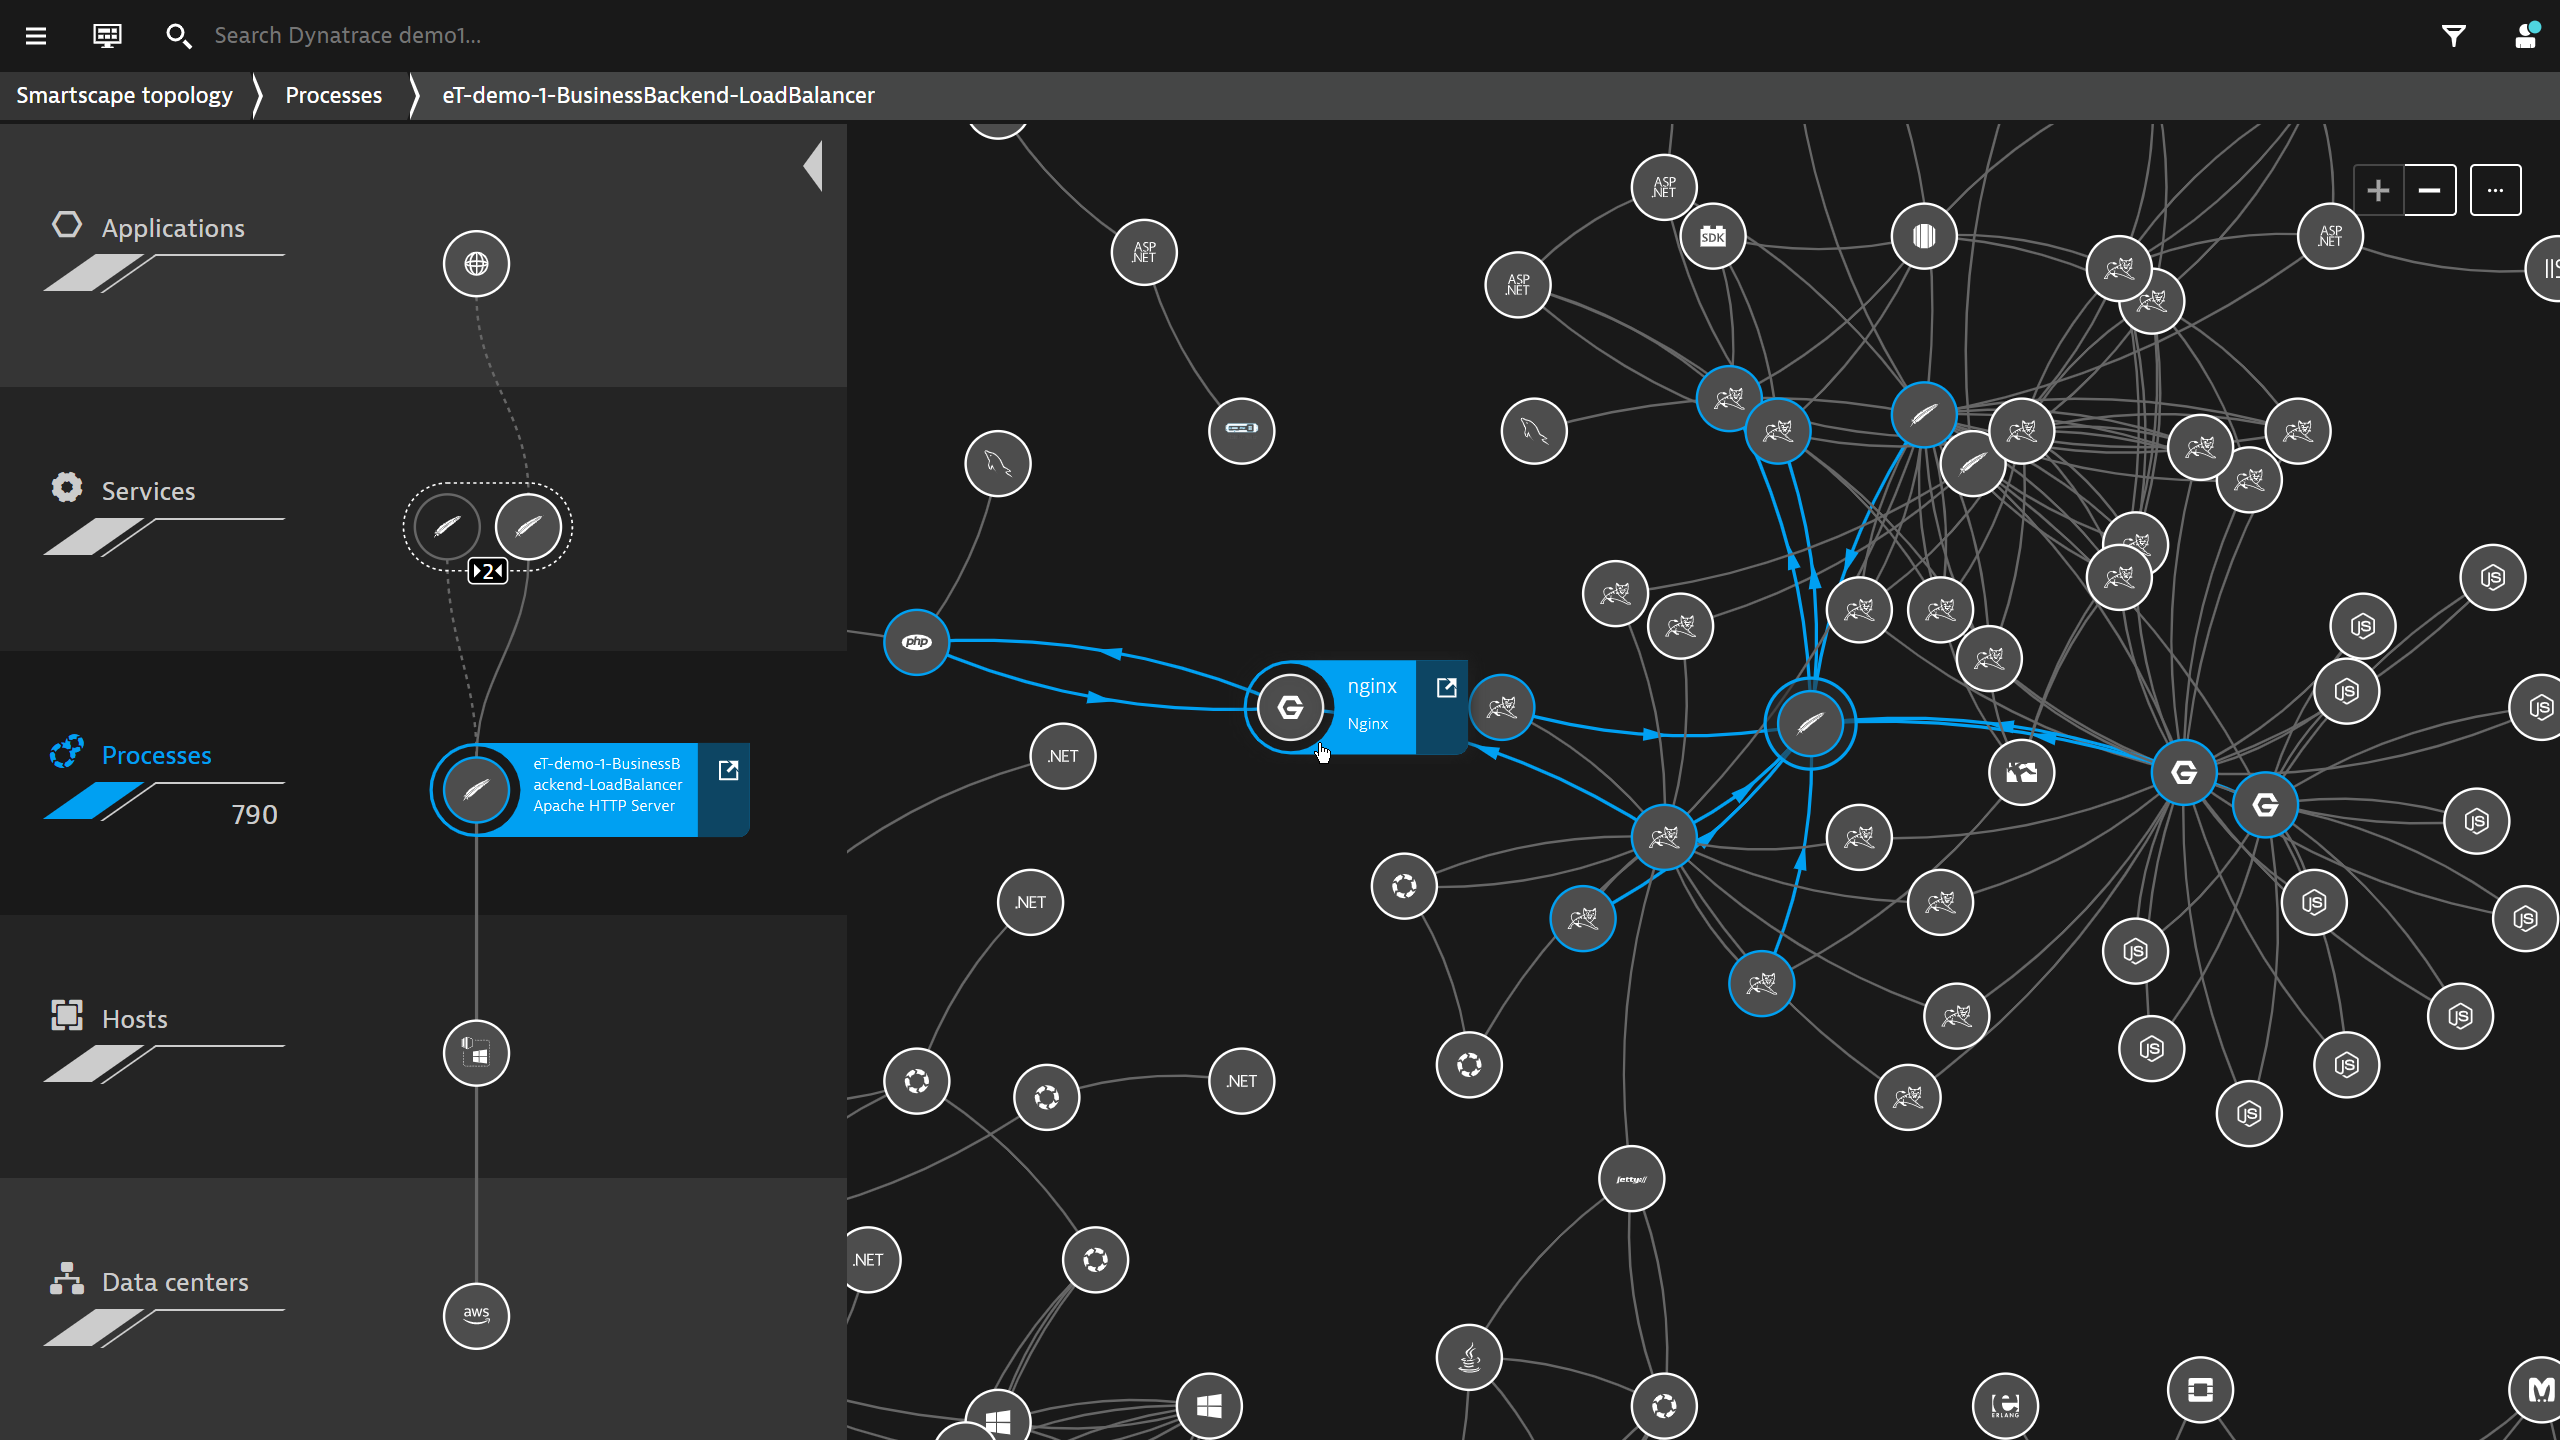Open the filter funnel icon

(2453, 36)
